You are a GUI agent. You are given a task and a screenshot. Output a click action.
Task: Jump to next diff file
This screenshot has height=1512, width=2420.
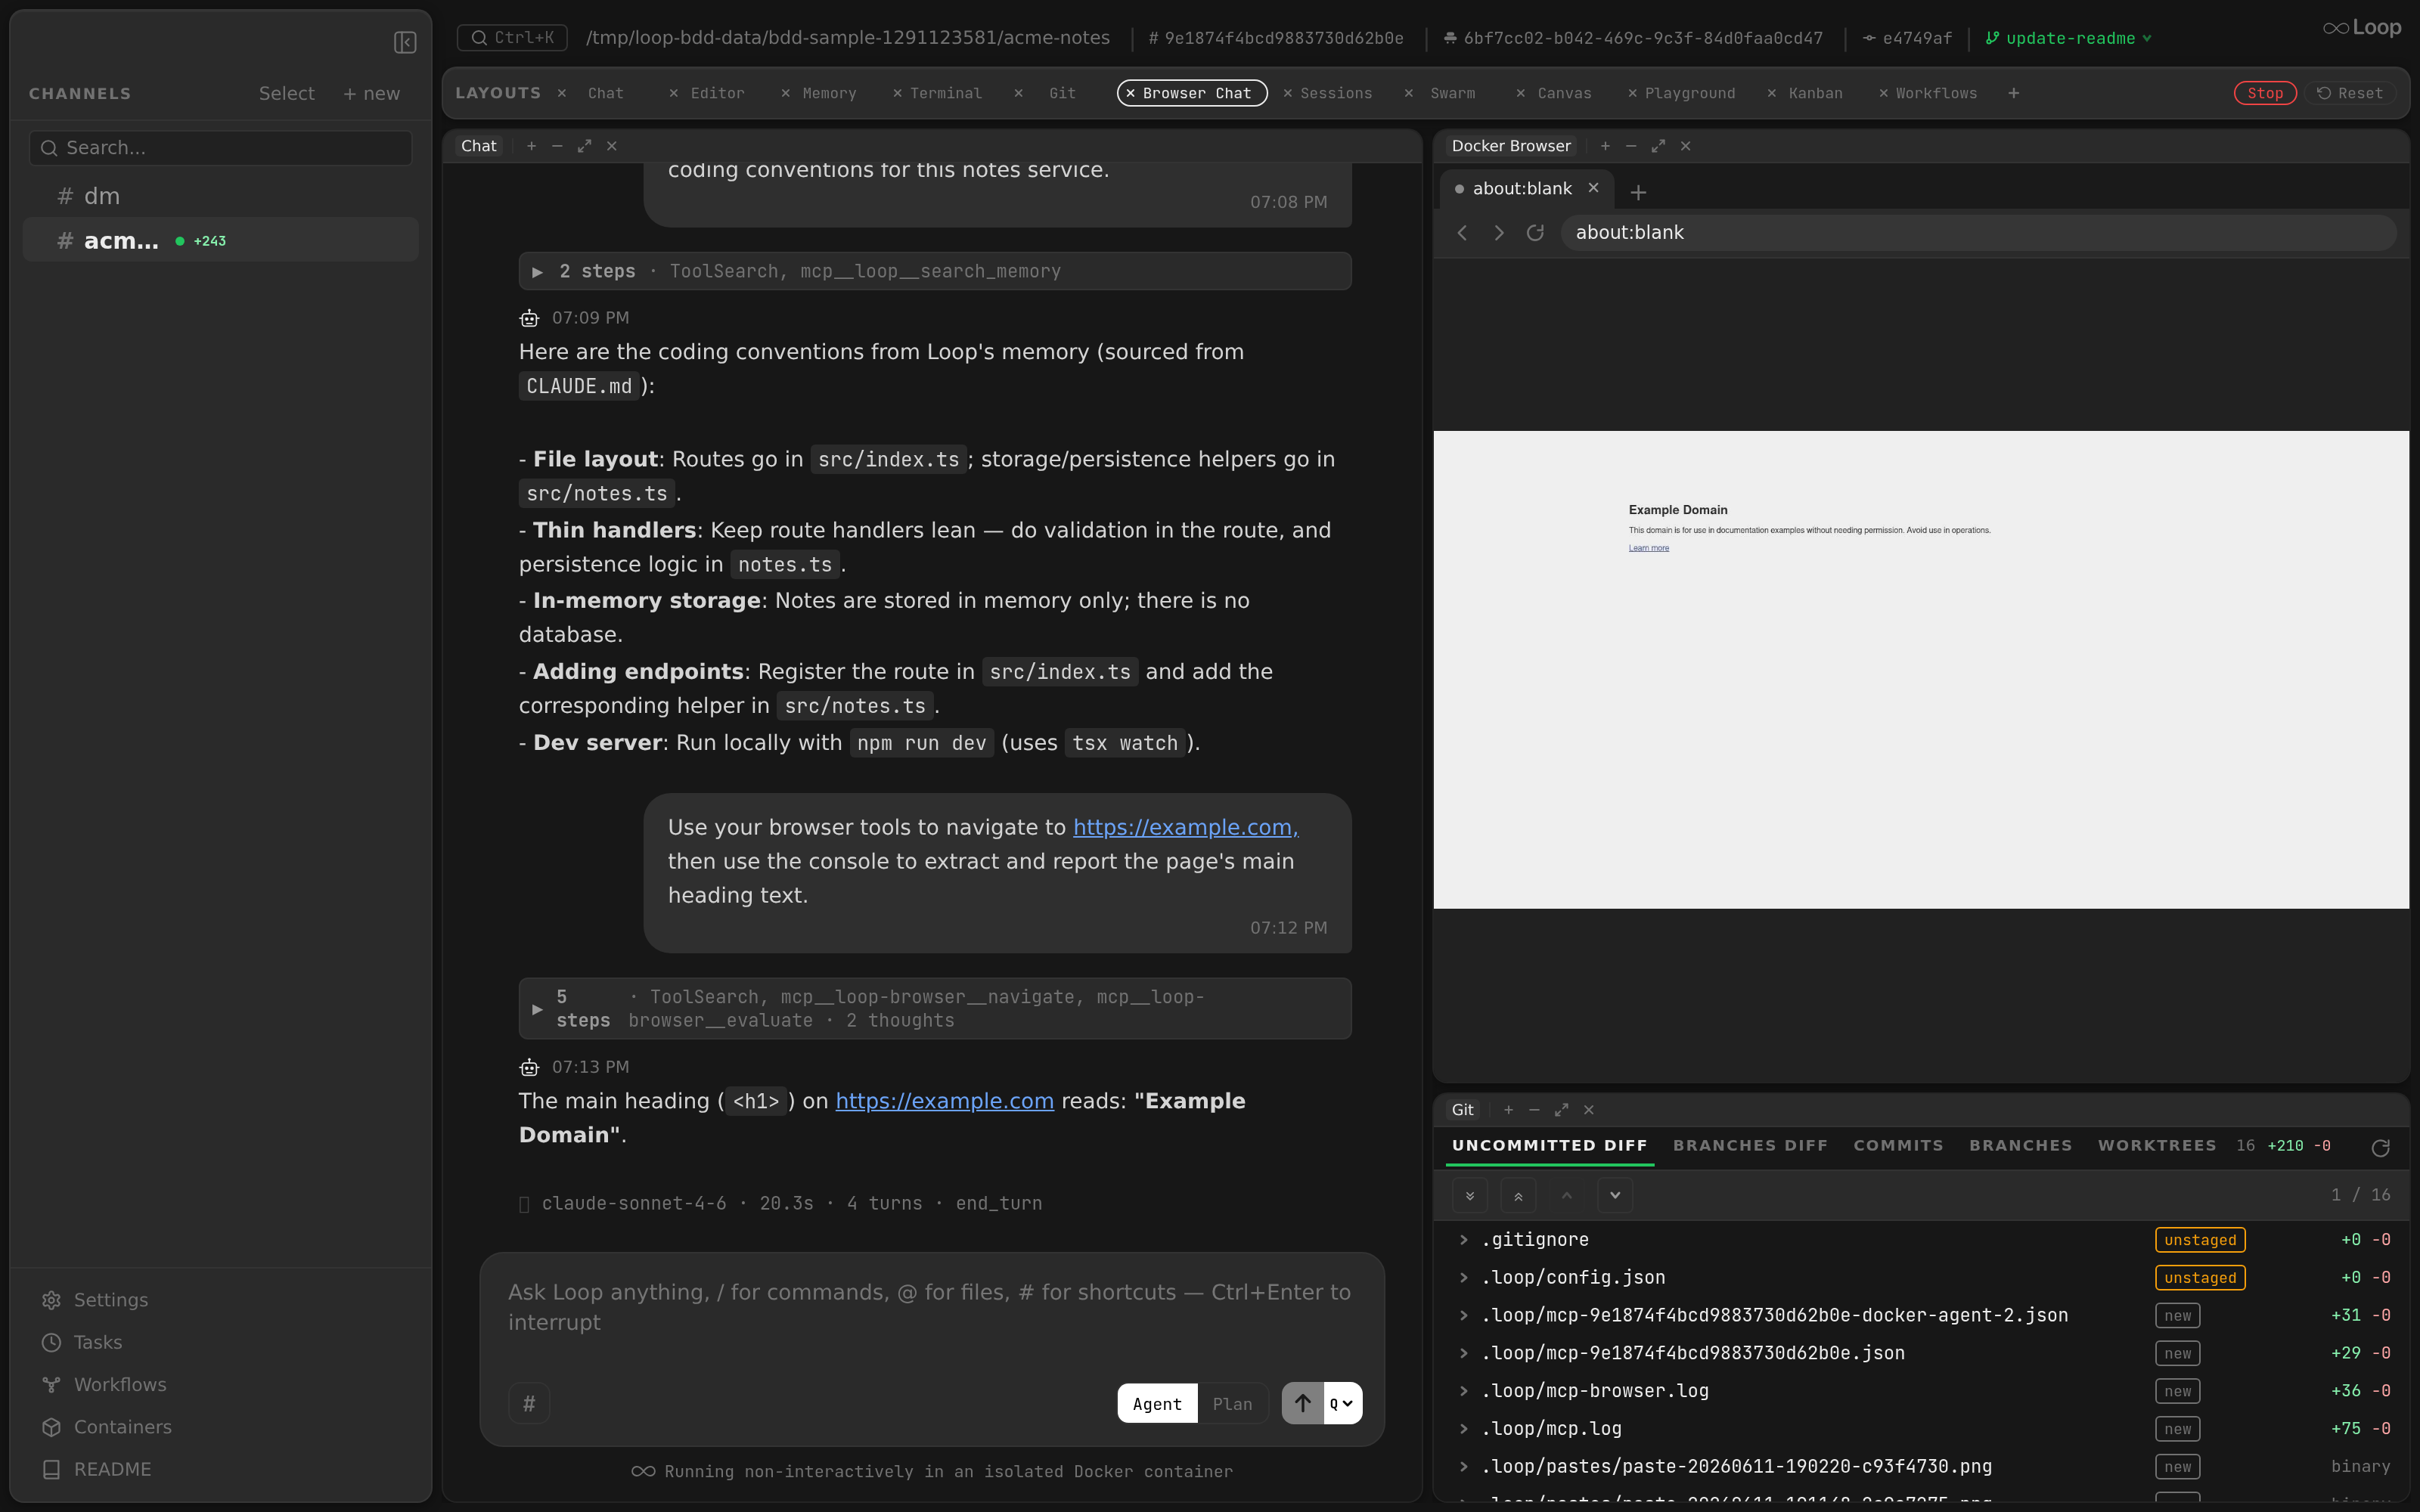pyautogui.click(x=1614, y=1195)
